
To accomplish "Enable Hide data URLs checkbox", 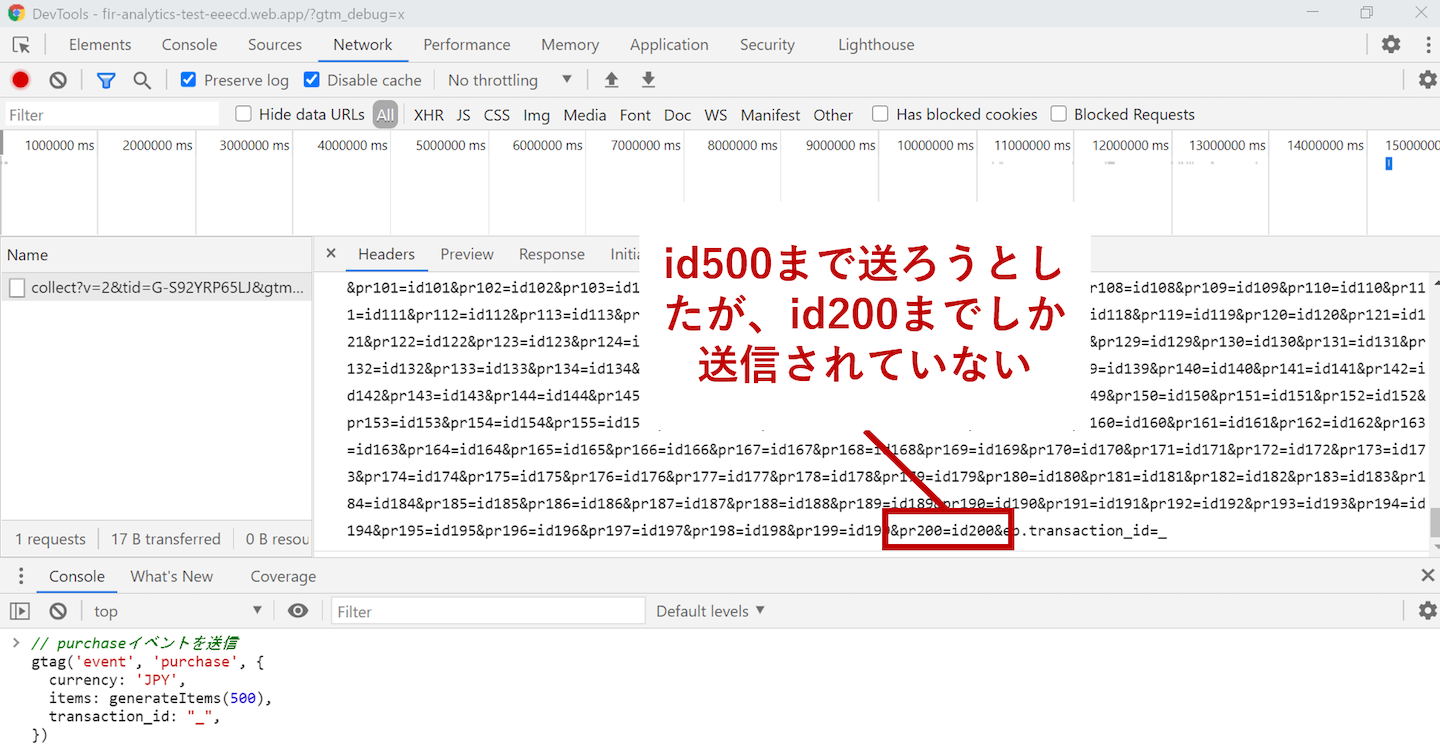I will click(244, 114).
